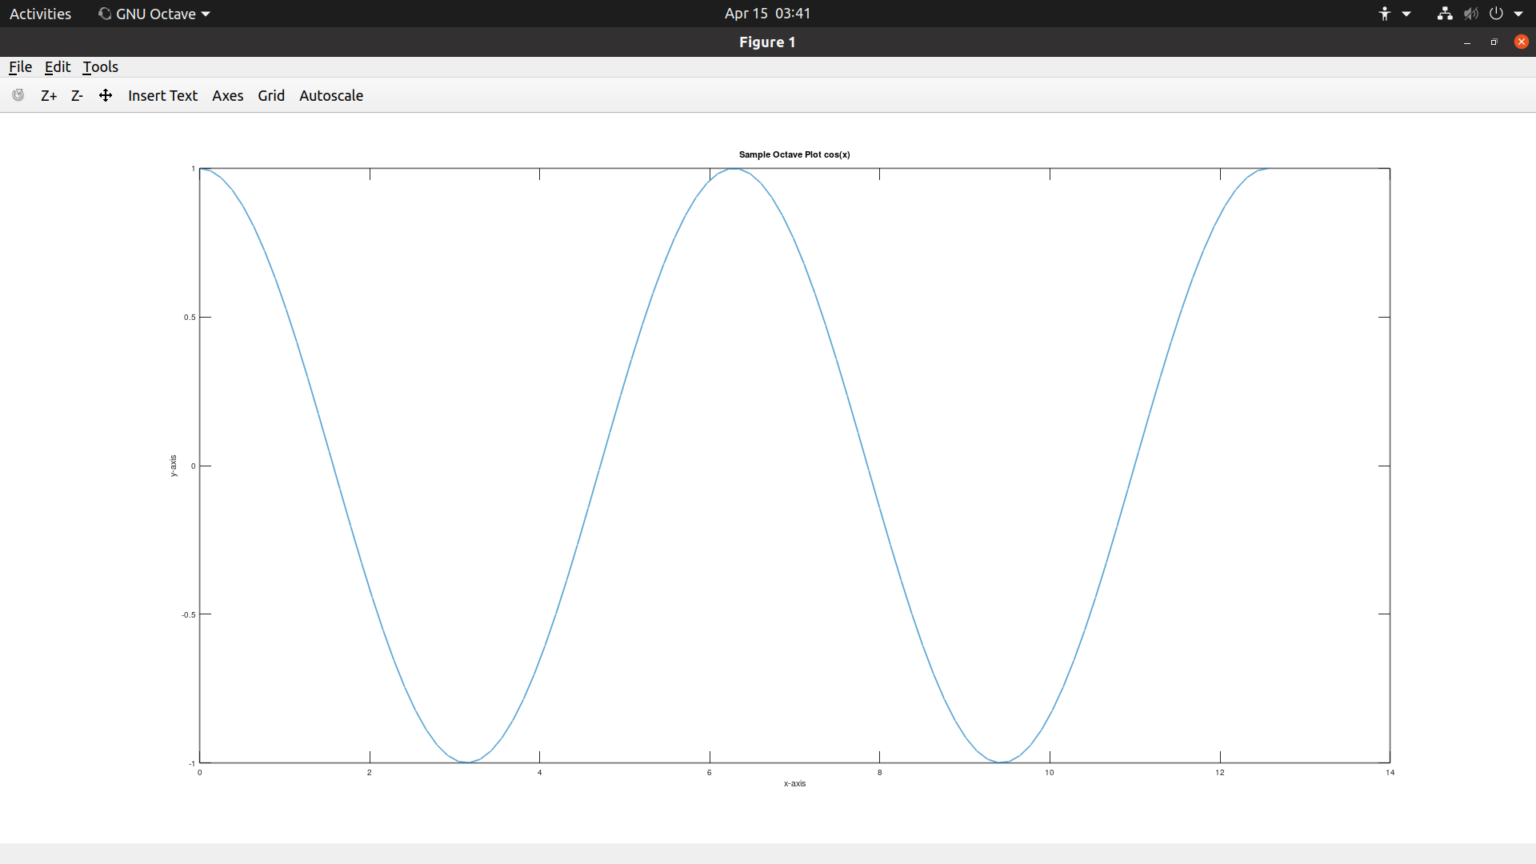Open the GNU Octave application menu
Viewport: 1536px width, 864px height.
[x=154, y=14]
